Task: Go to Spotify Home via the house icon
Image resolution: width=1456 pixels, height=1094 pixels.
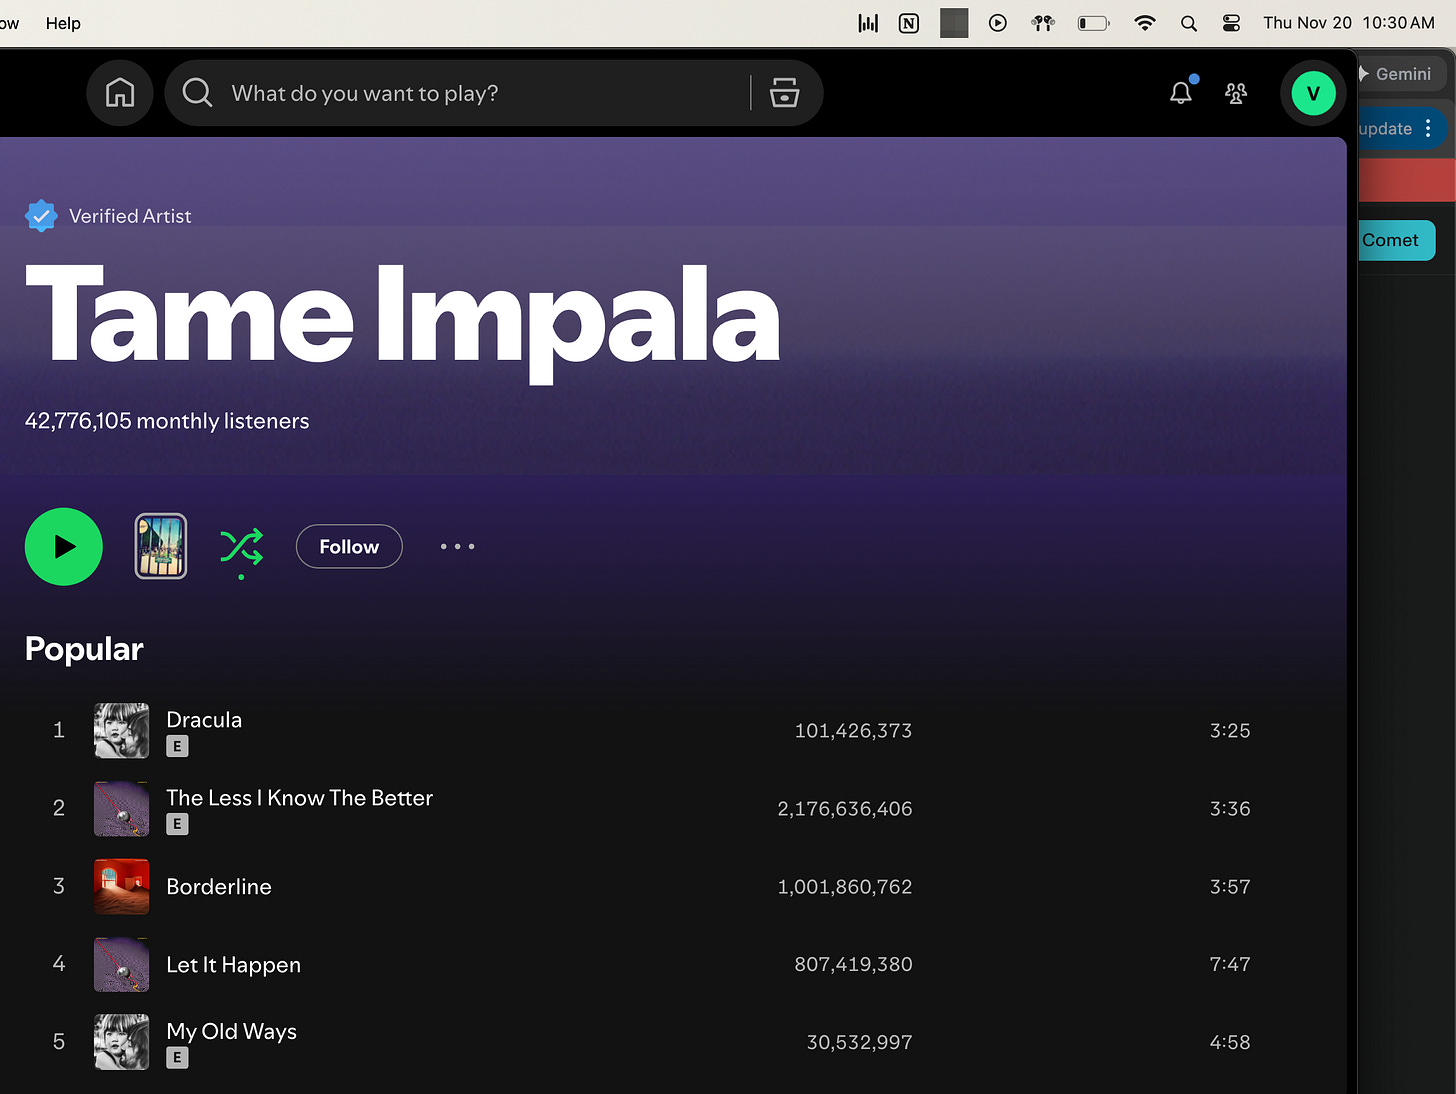Action: [x=120, y=93]
